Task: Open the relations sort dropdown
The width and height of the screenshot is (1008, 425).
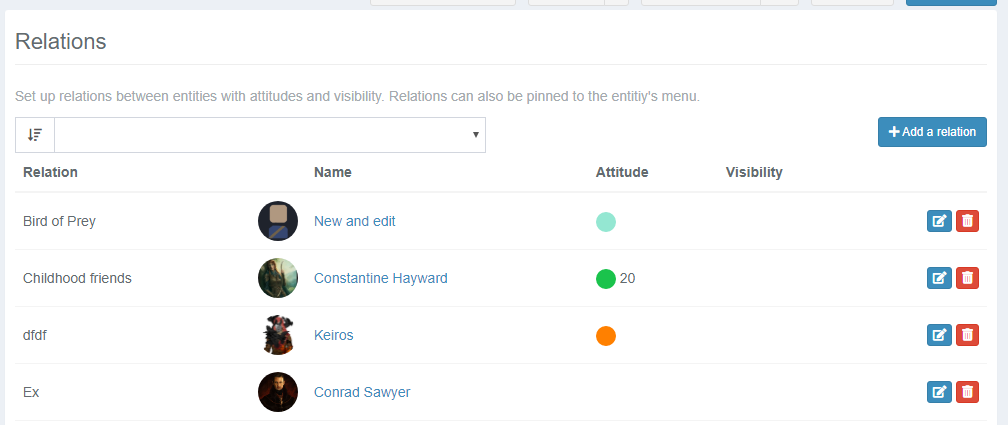Action: (x=269, y=135)
